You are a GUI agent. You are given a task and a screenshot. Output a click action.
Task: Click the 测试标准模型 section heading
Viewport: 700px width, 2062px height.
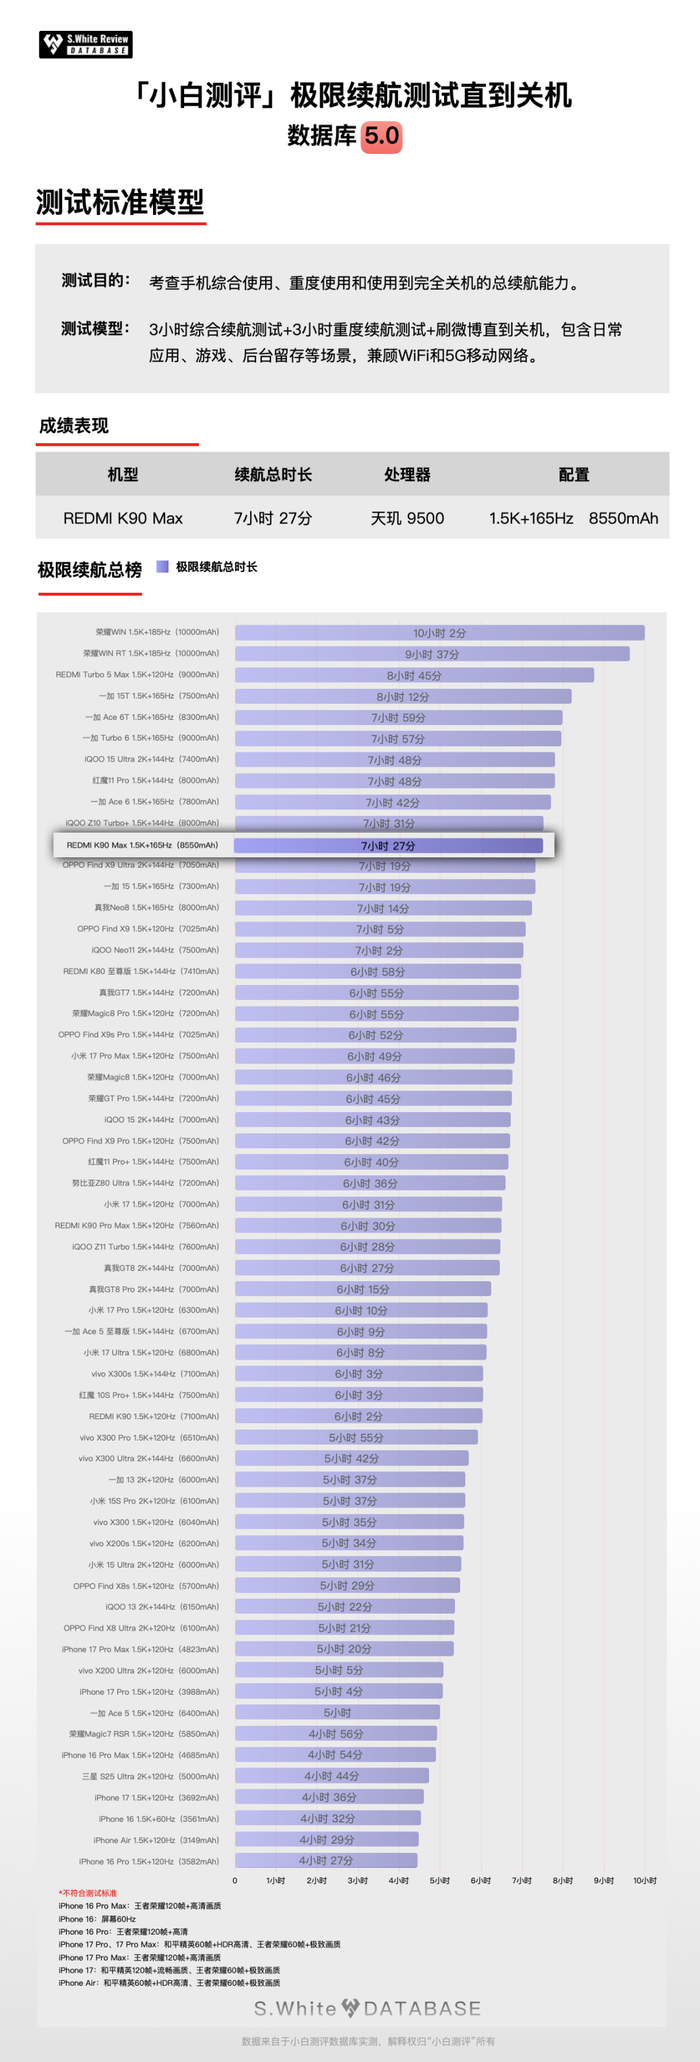[x=120, y=203]
